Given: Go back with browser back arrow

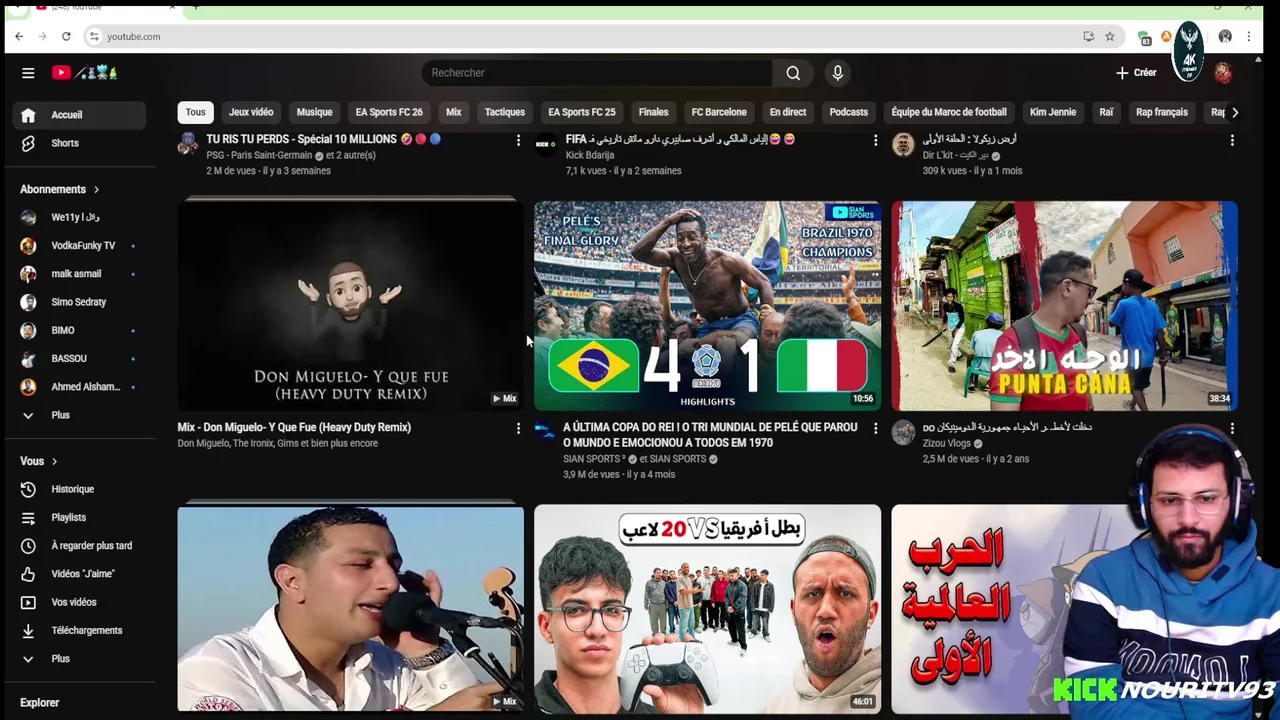Looking at the screenshot, I should [19, 37].
